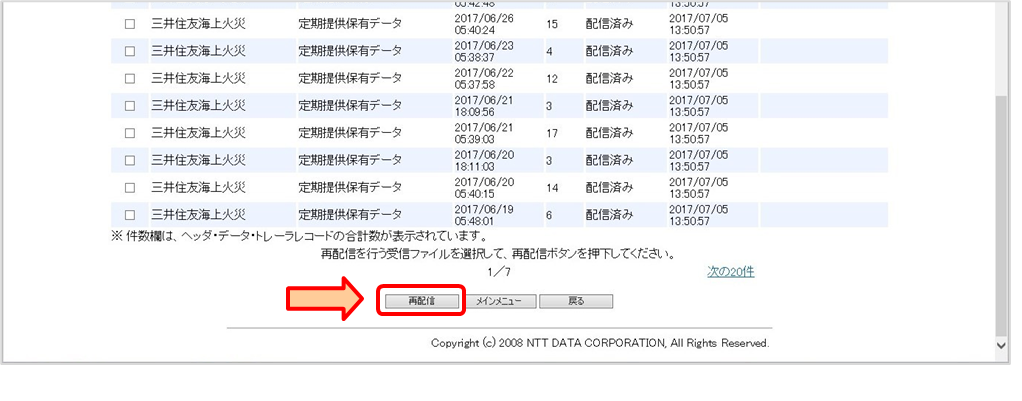This screenshot has height=401, width=1022.
Task: Click the 1/7 page indicator
Action: pos(499,272)
